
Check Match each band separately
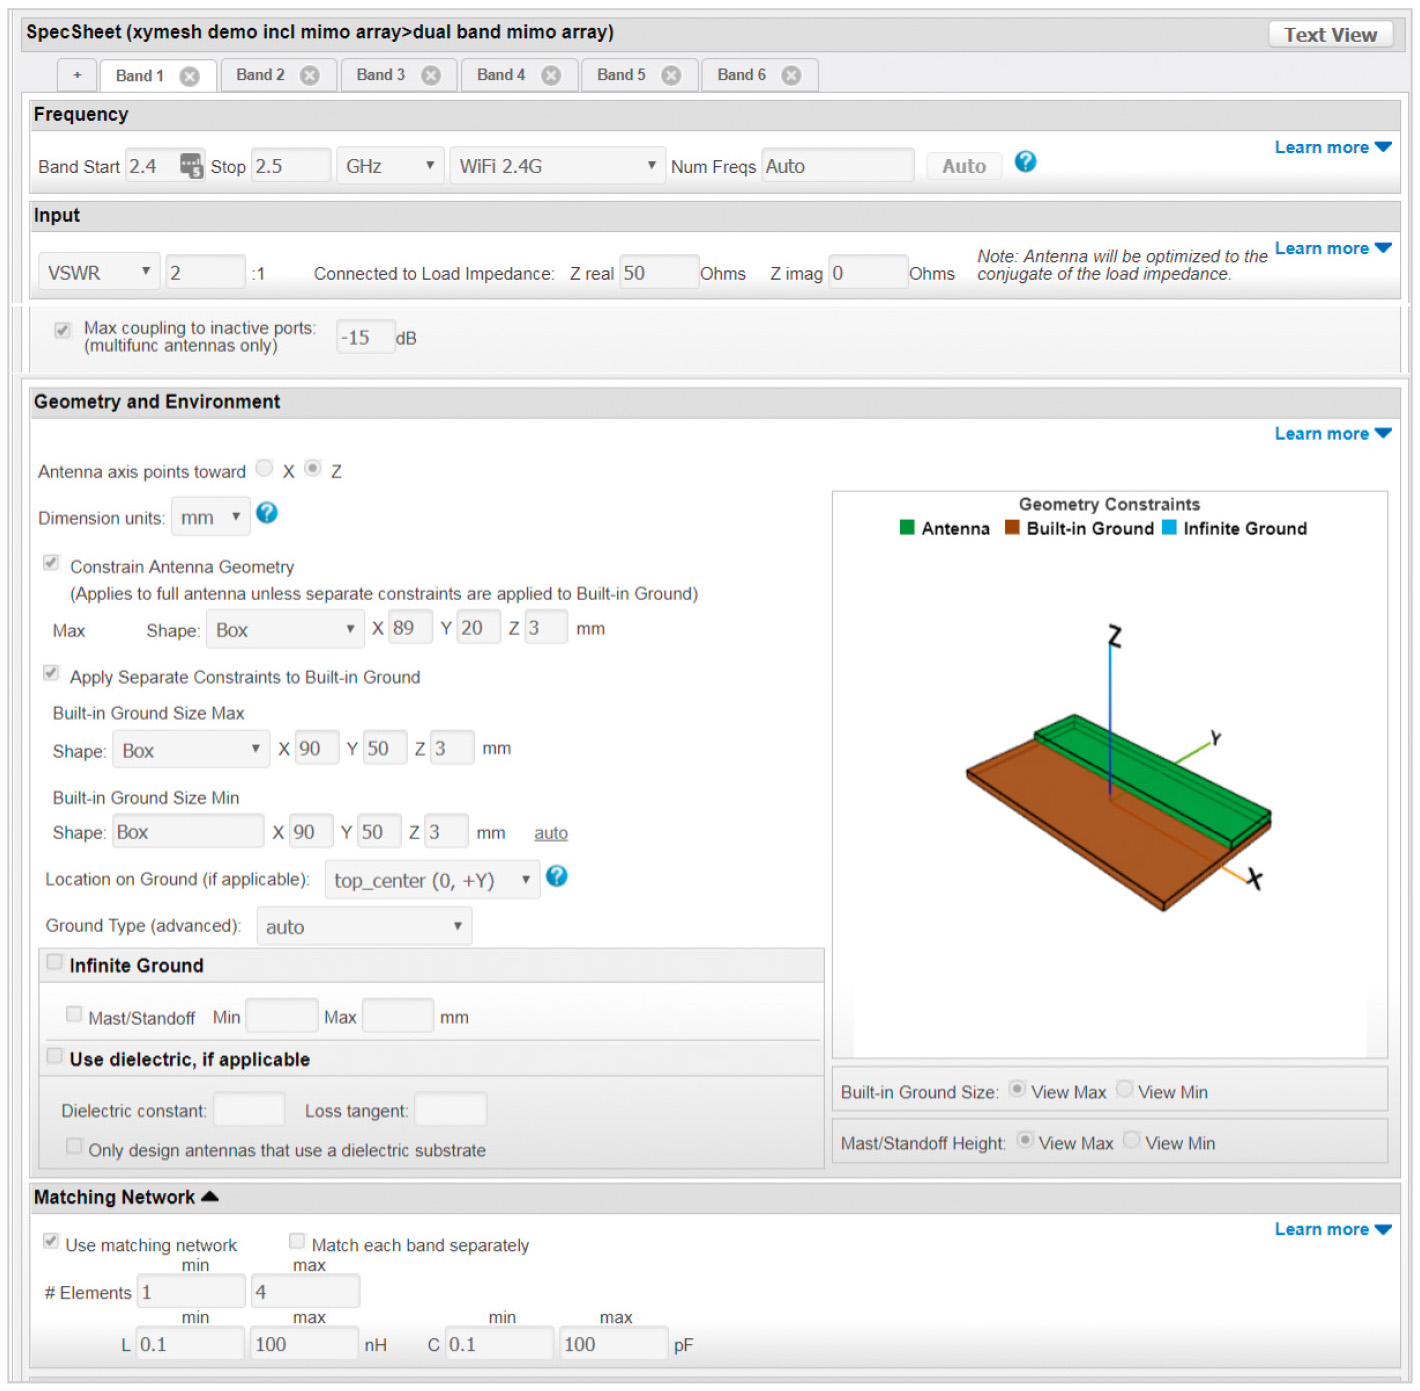point(297,1242)
